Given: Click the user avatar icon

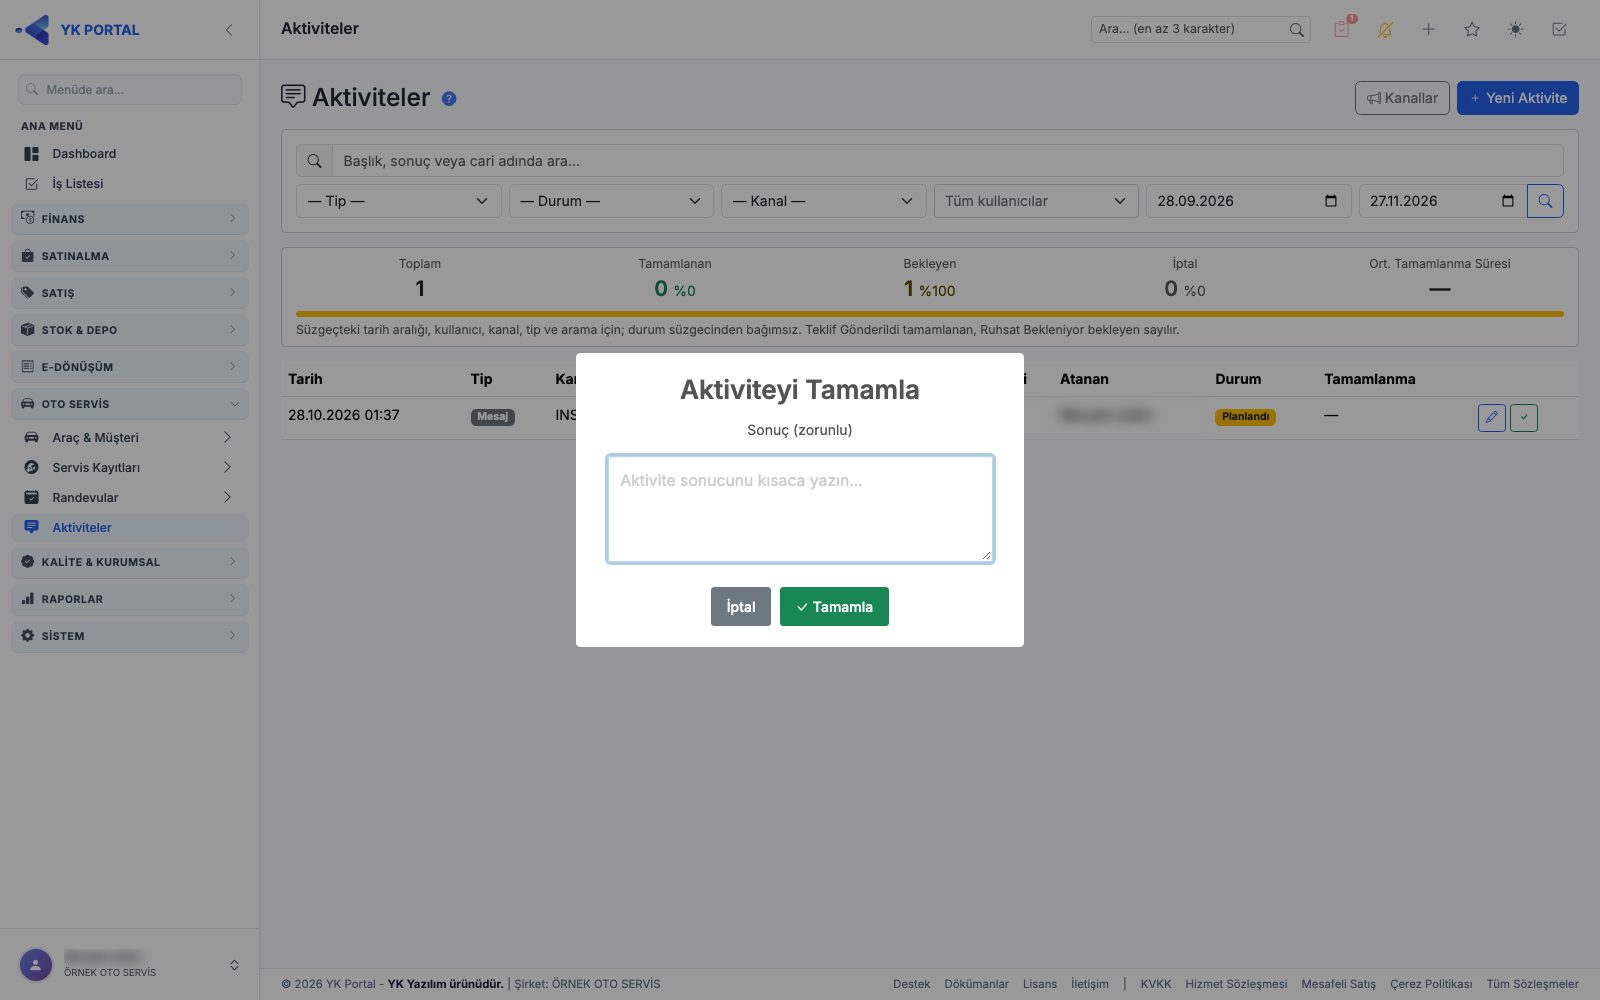Looking at the screenshot, I should (x=36, y=965).
